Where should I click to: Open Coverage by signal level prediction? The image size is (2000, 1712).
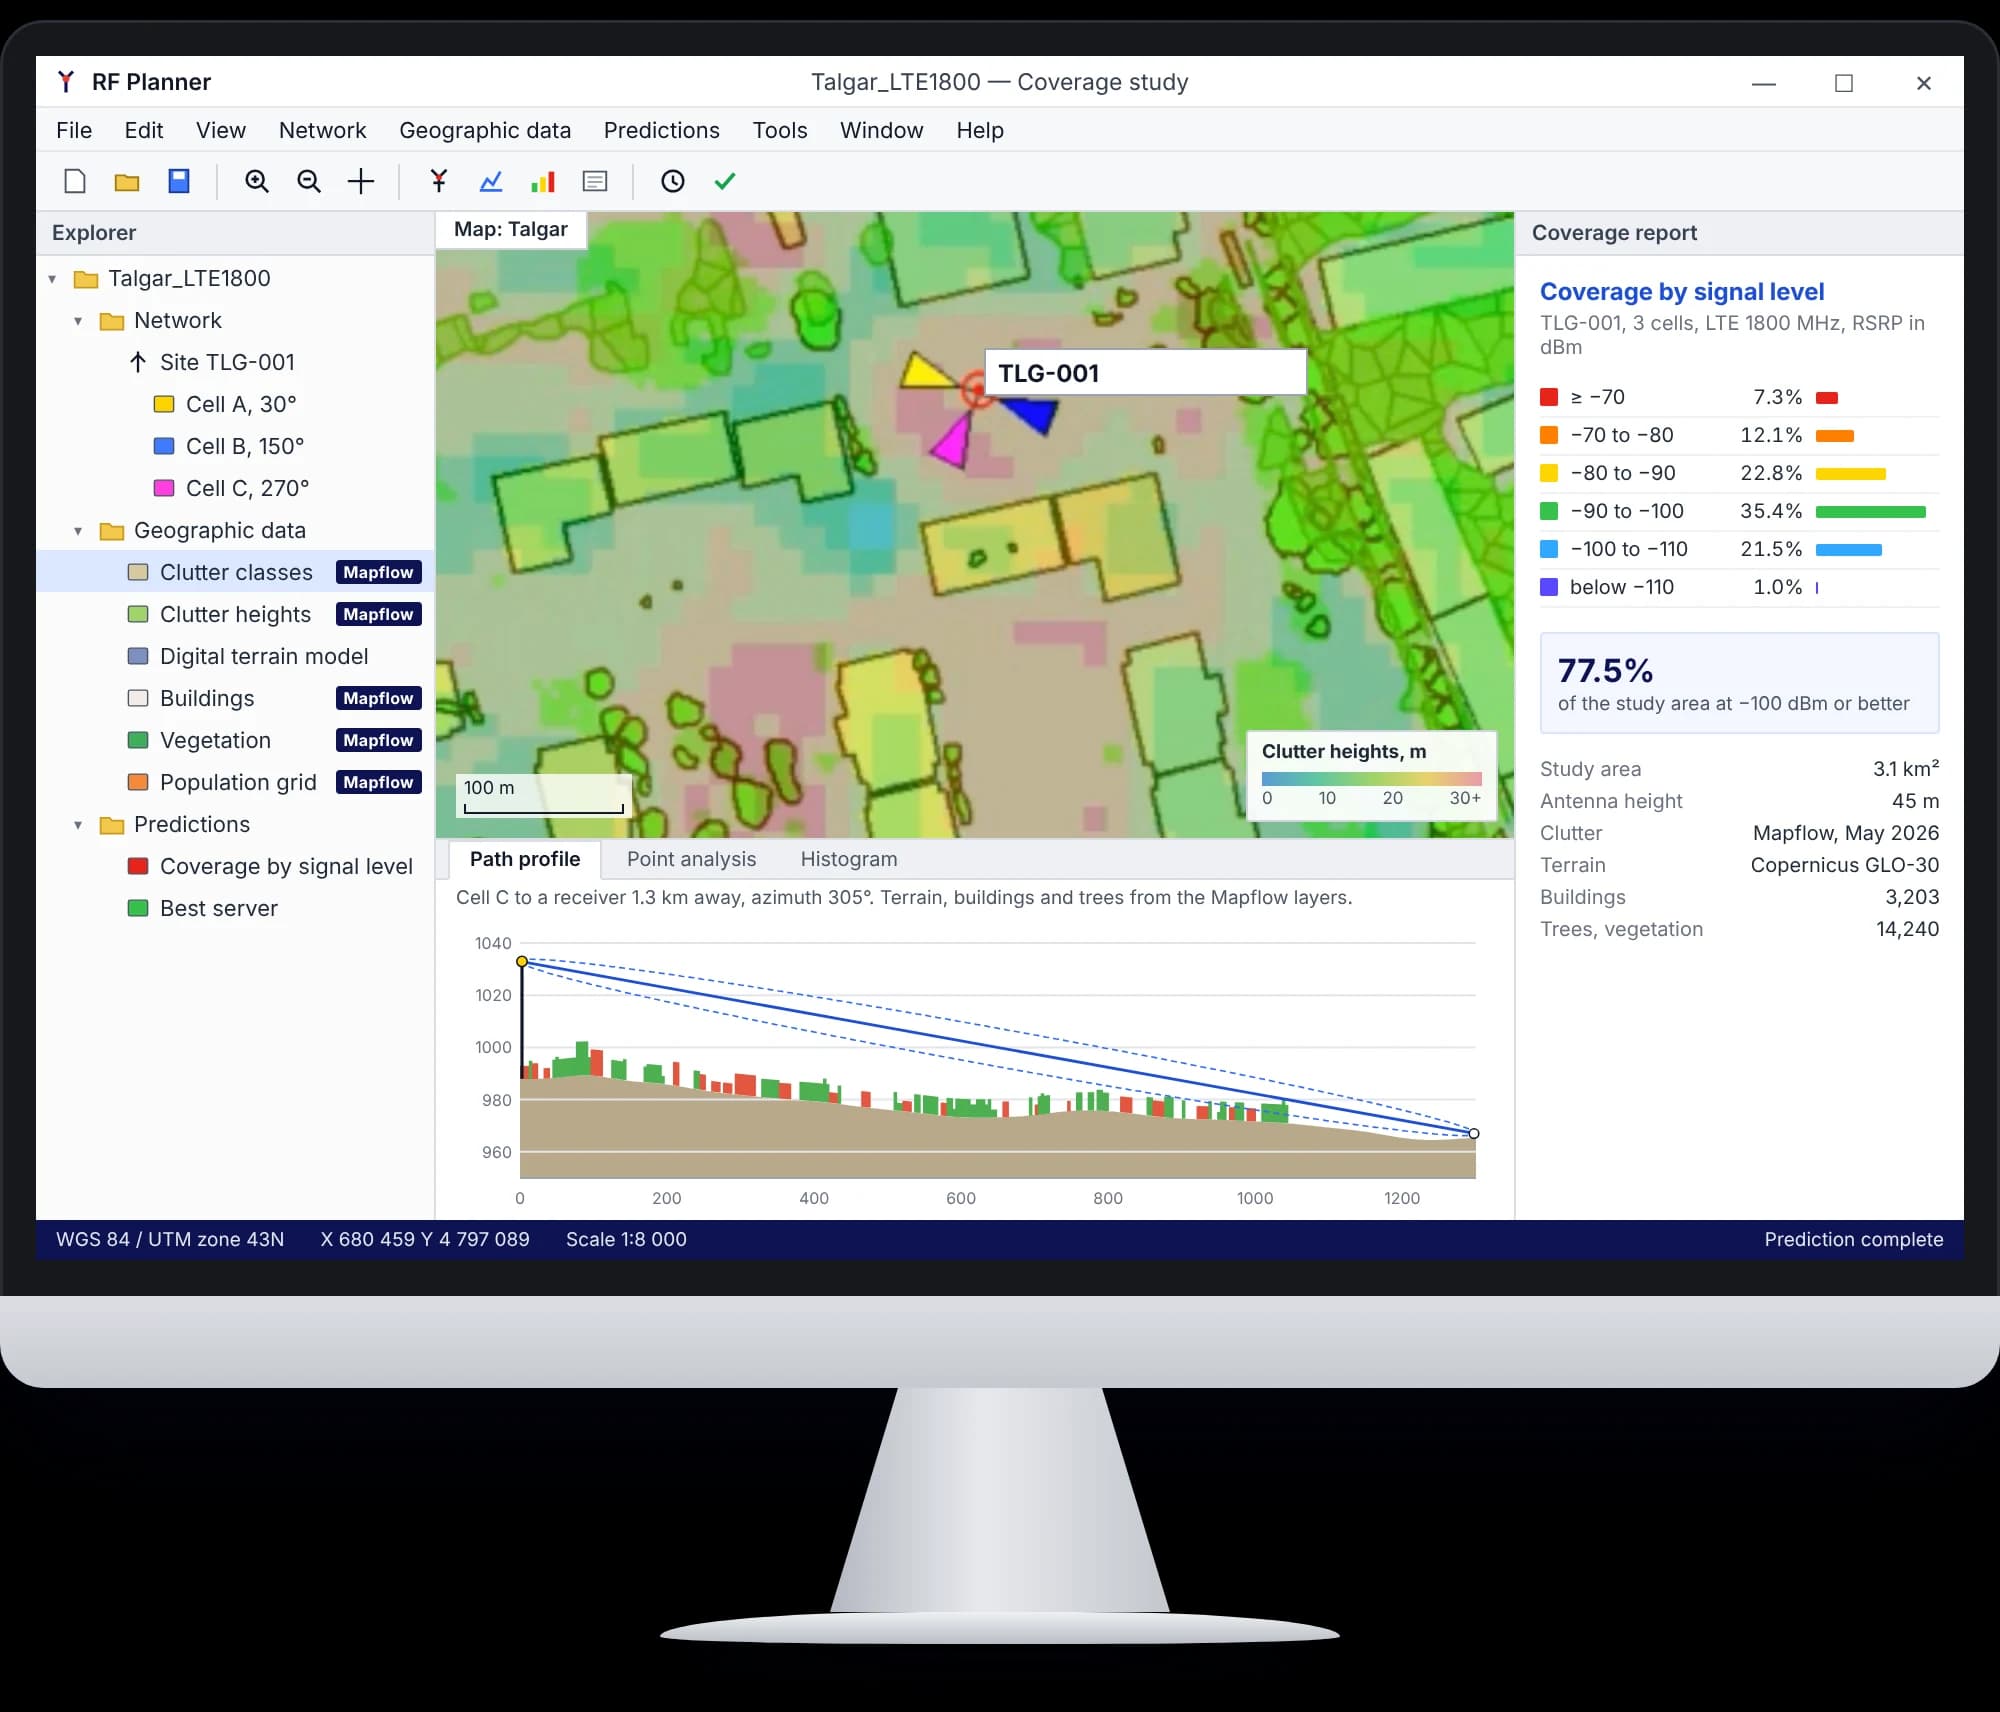click(235, 866)
